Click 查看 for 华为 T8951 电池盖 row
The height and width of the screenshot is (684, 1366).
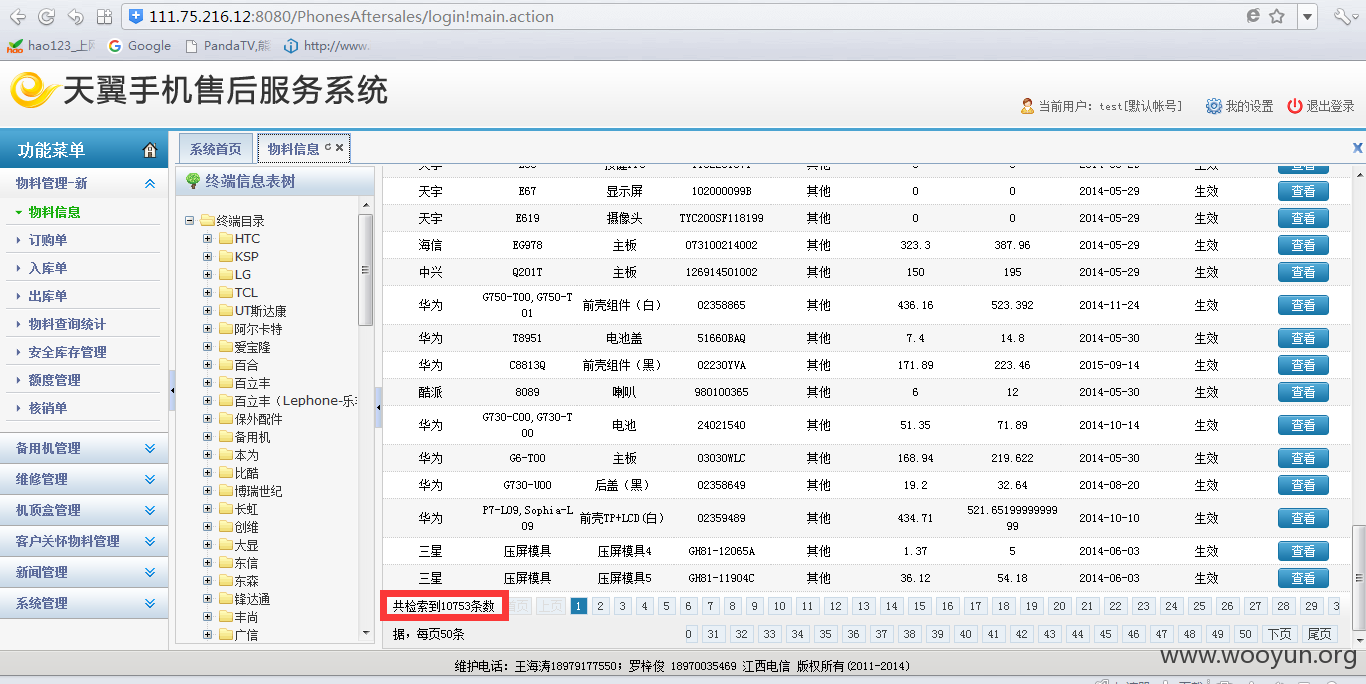coord(1303,338)
